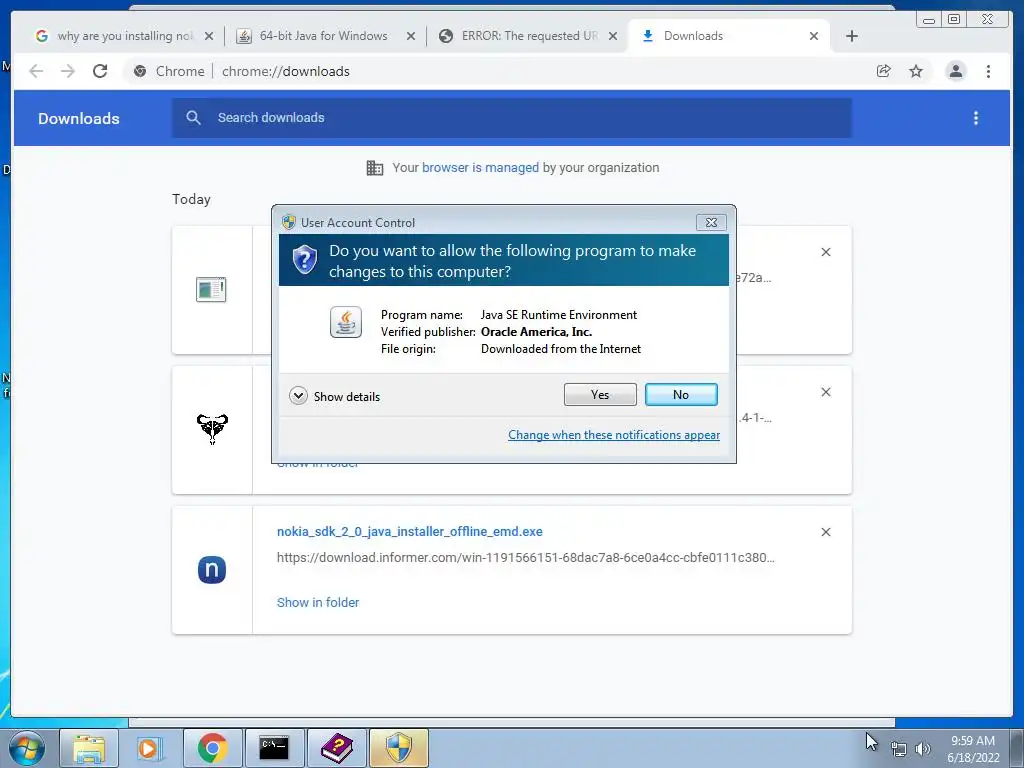The image size is (1024, 768).
Task: Reload the current page
Action: click(100, 71)
